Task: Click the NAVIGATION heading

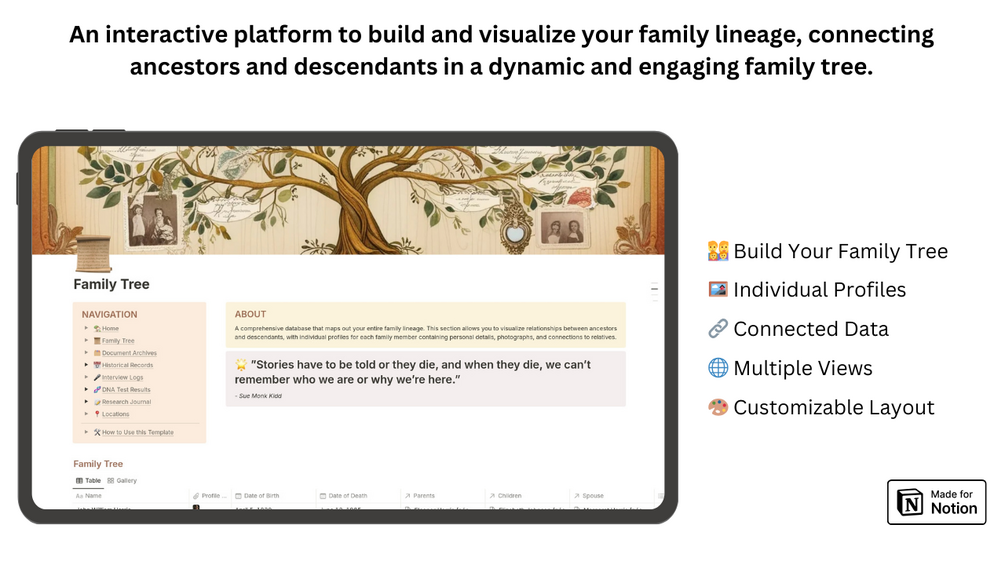Action: click(x=110, y=315)
